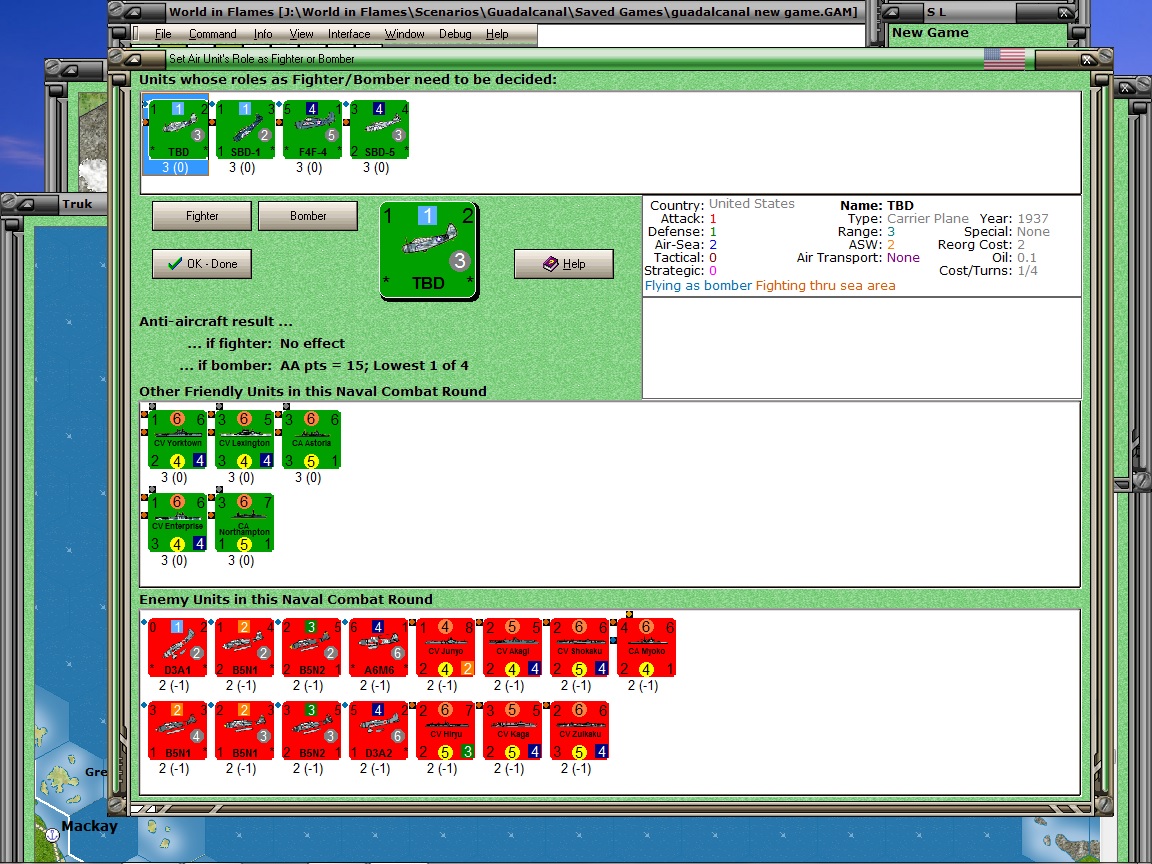Click the 'Flying as bomber' status text

(x=698, y=286)
